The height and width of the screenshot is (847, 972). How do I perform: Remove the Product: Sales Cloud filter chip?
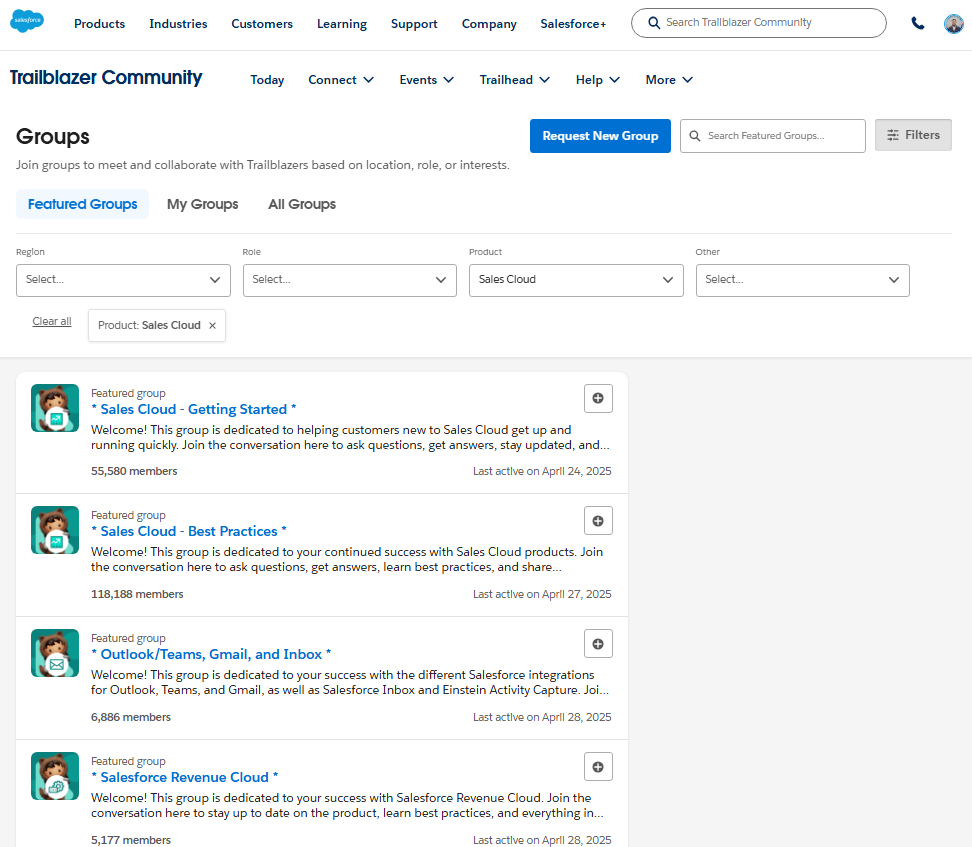pyautogui.click(x=213, y=326)
